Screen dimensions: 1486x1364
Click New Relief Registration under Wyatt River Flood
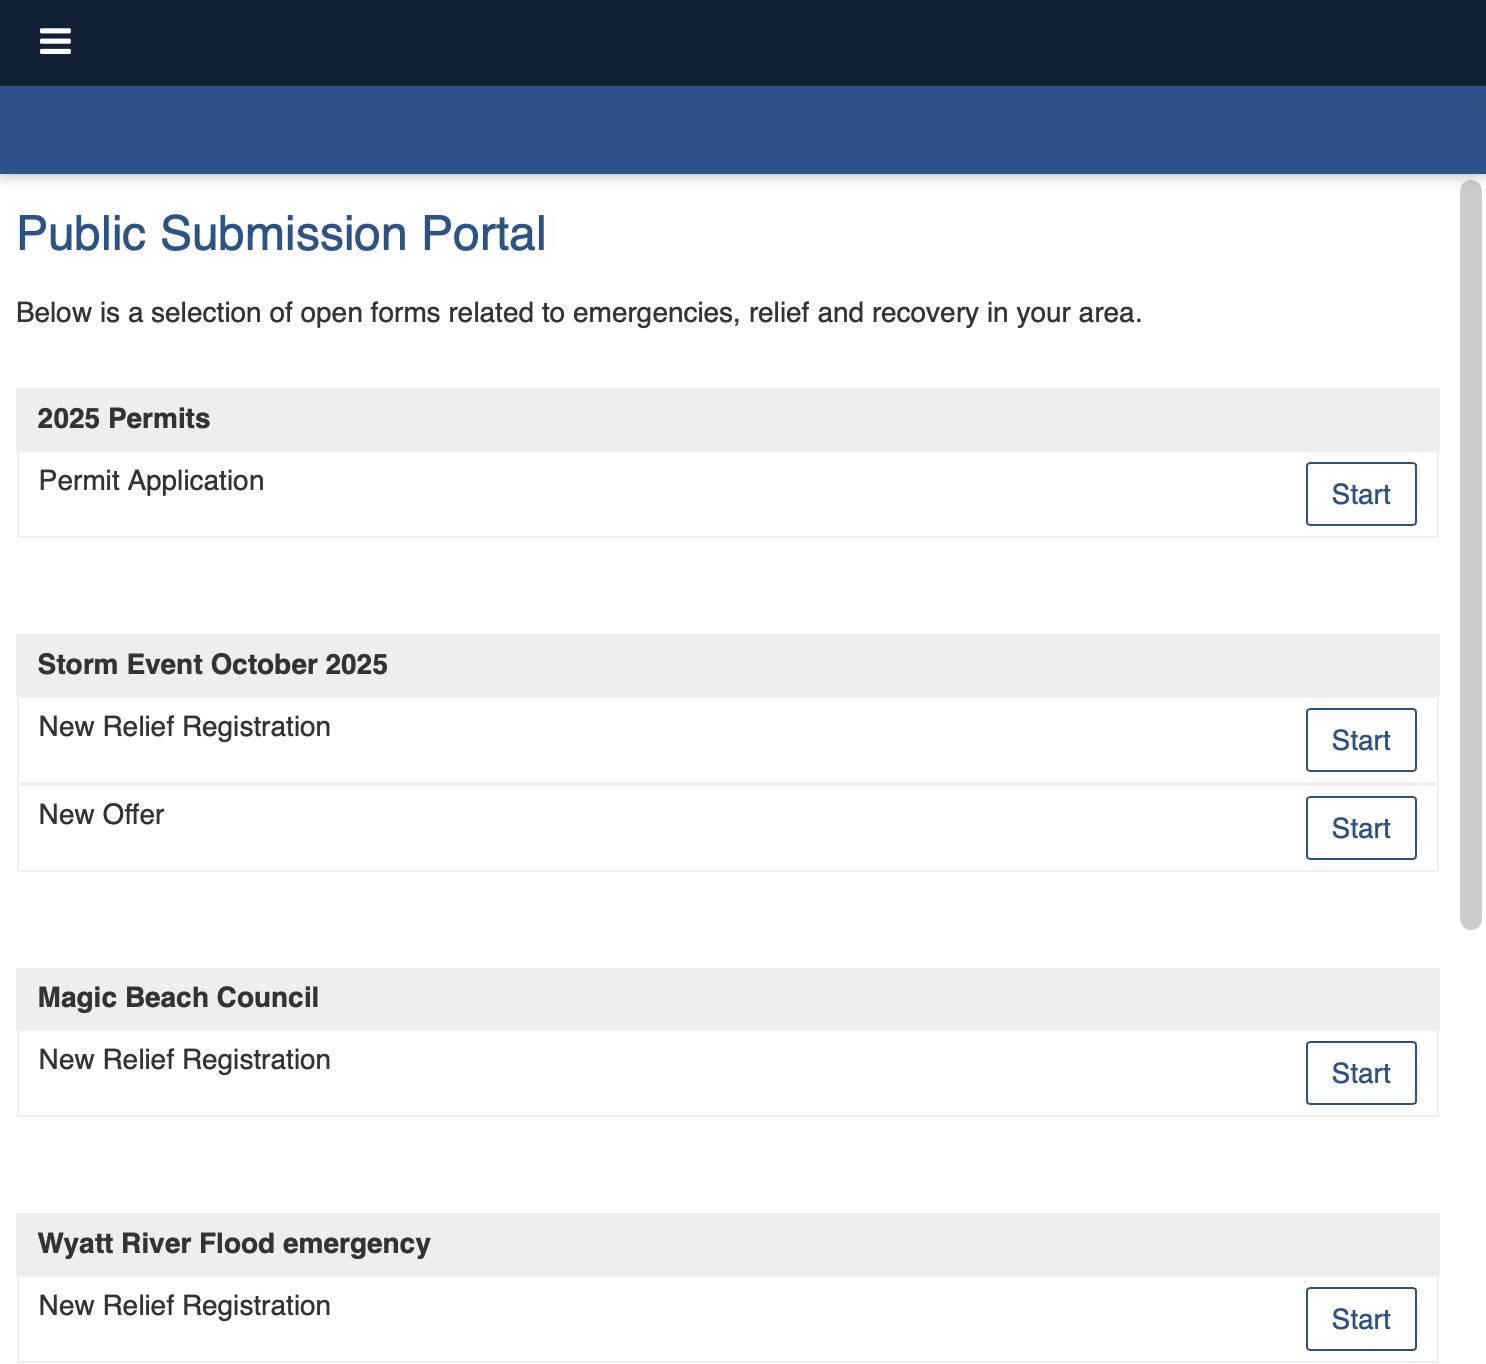[x=184, y=1306]
